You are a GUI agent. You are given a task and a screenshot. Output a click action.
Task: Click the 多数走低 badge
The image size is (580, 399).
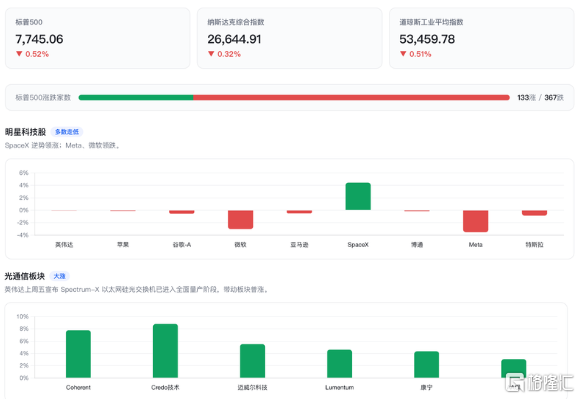pyautogui.click(x=67, y=132)
